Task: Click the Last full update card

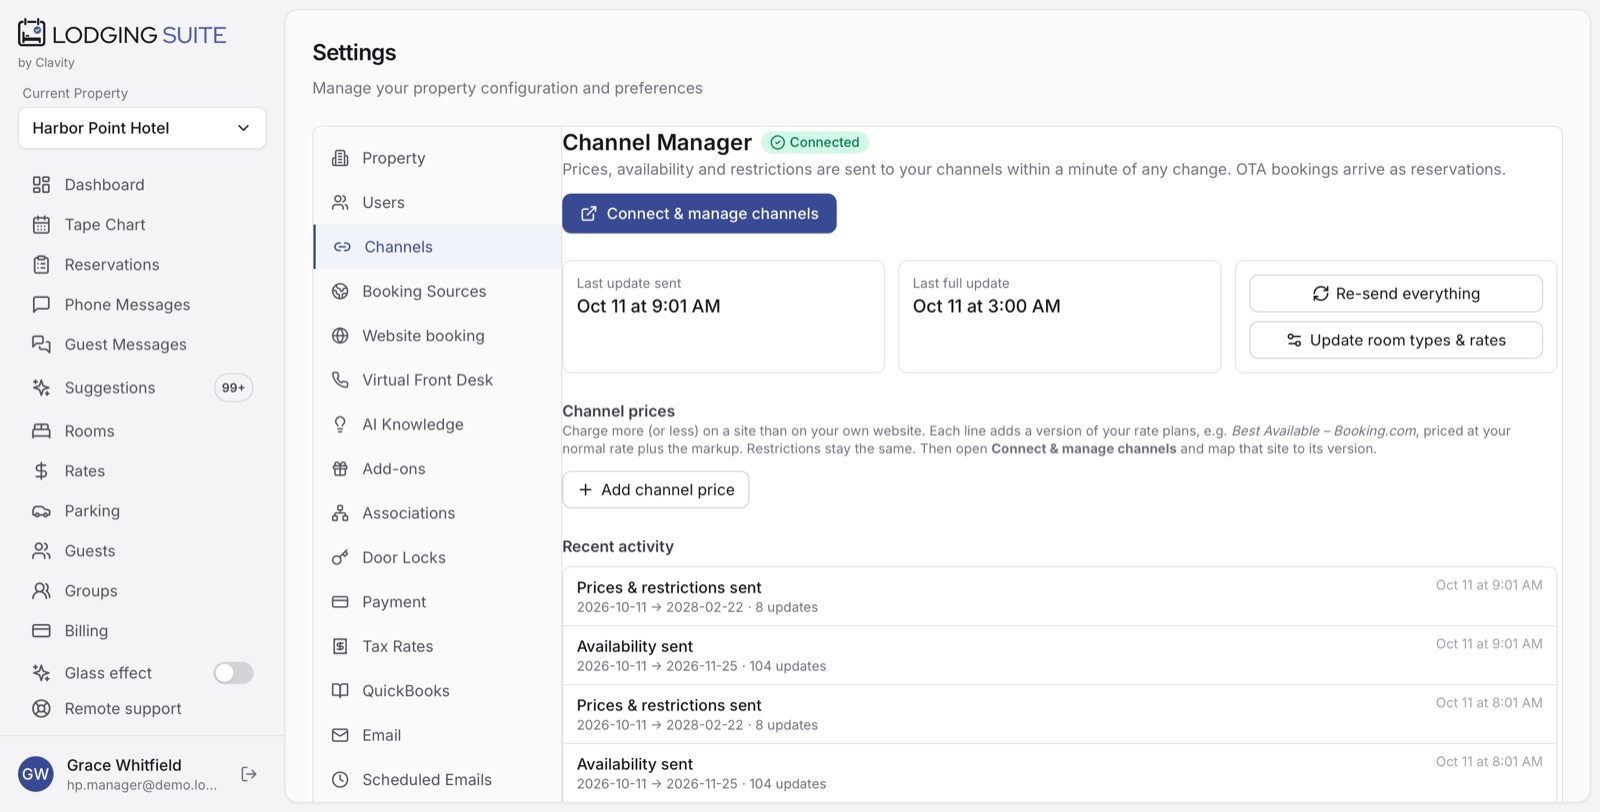Action: tap(1060, 317)
